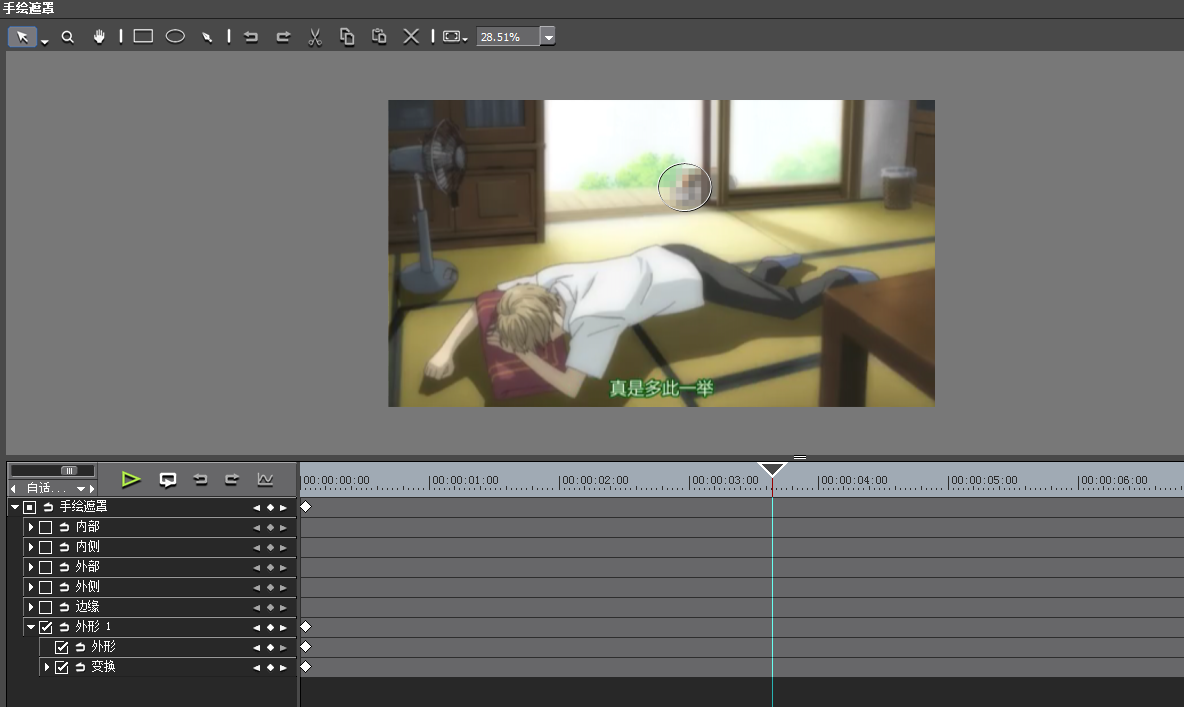Click the 00:00:04:00 mark on timeline ruler

coord(819,482)
